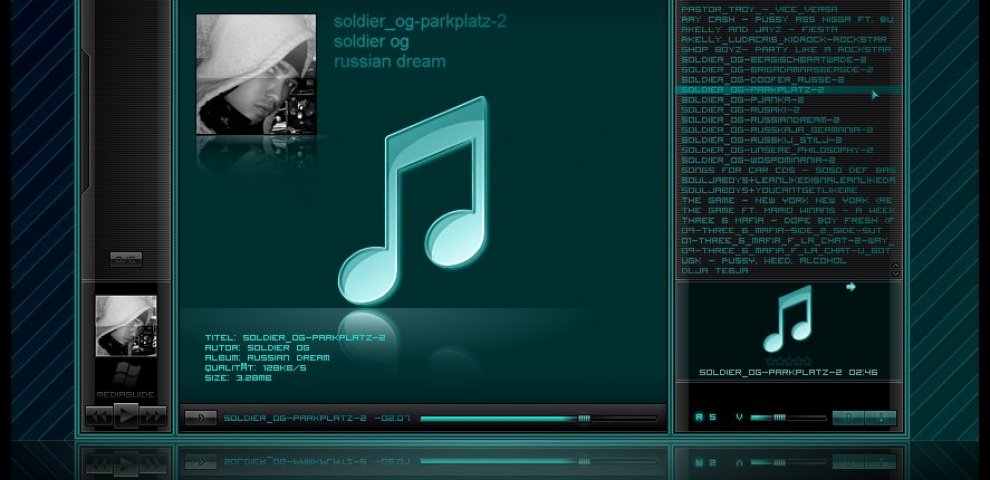Open the Mediaguide Windows logo

[125, 375]
